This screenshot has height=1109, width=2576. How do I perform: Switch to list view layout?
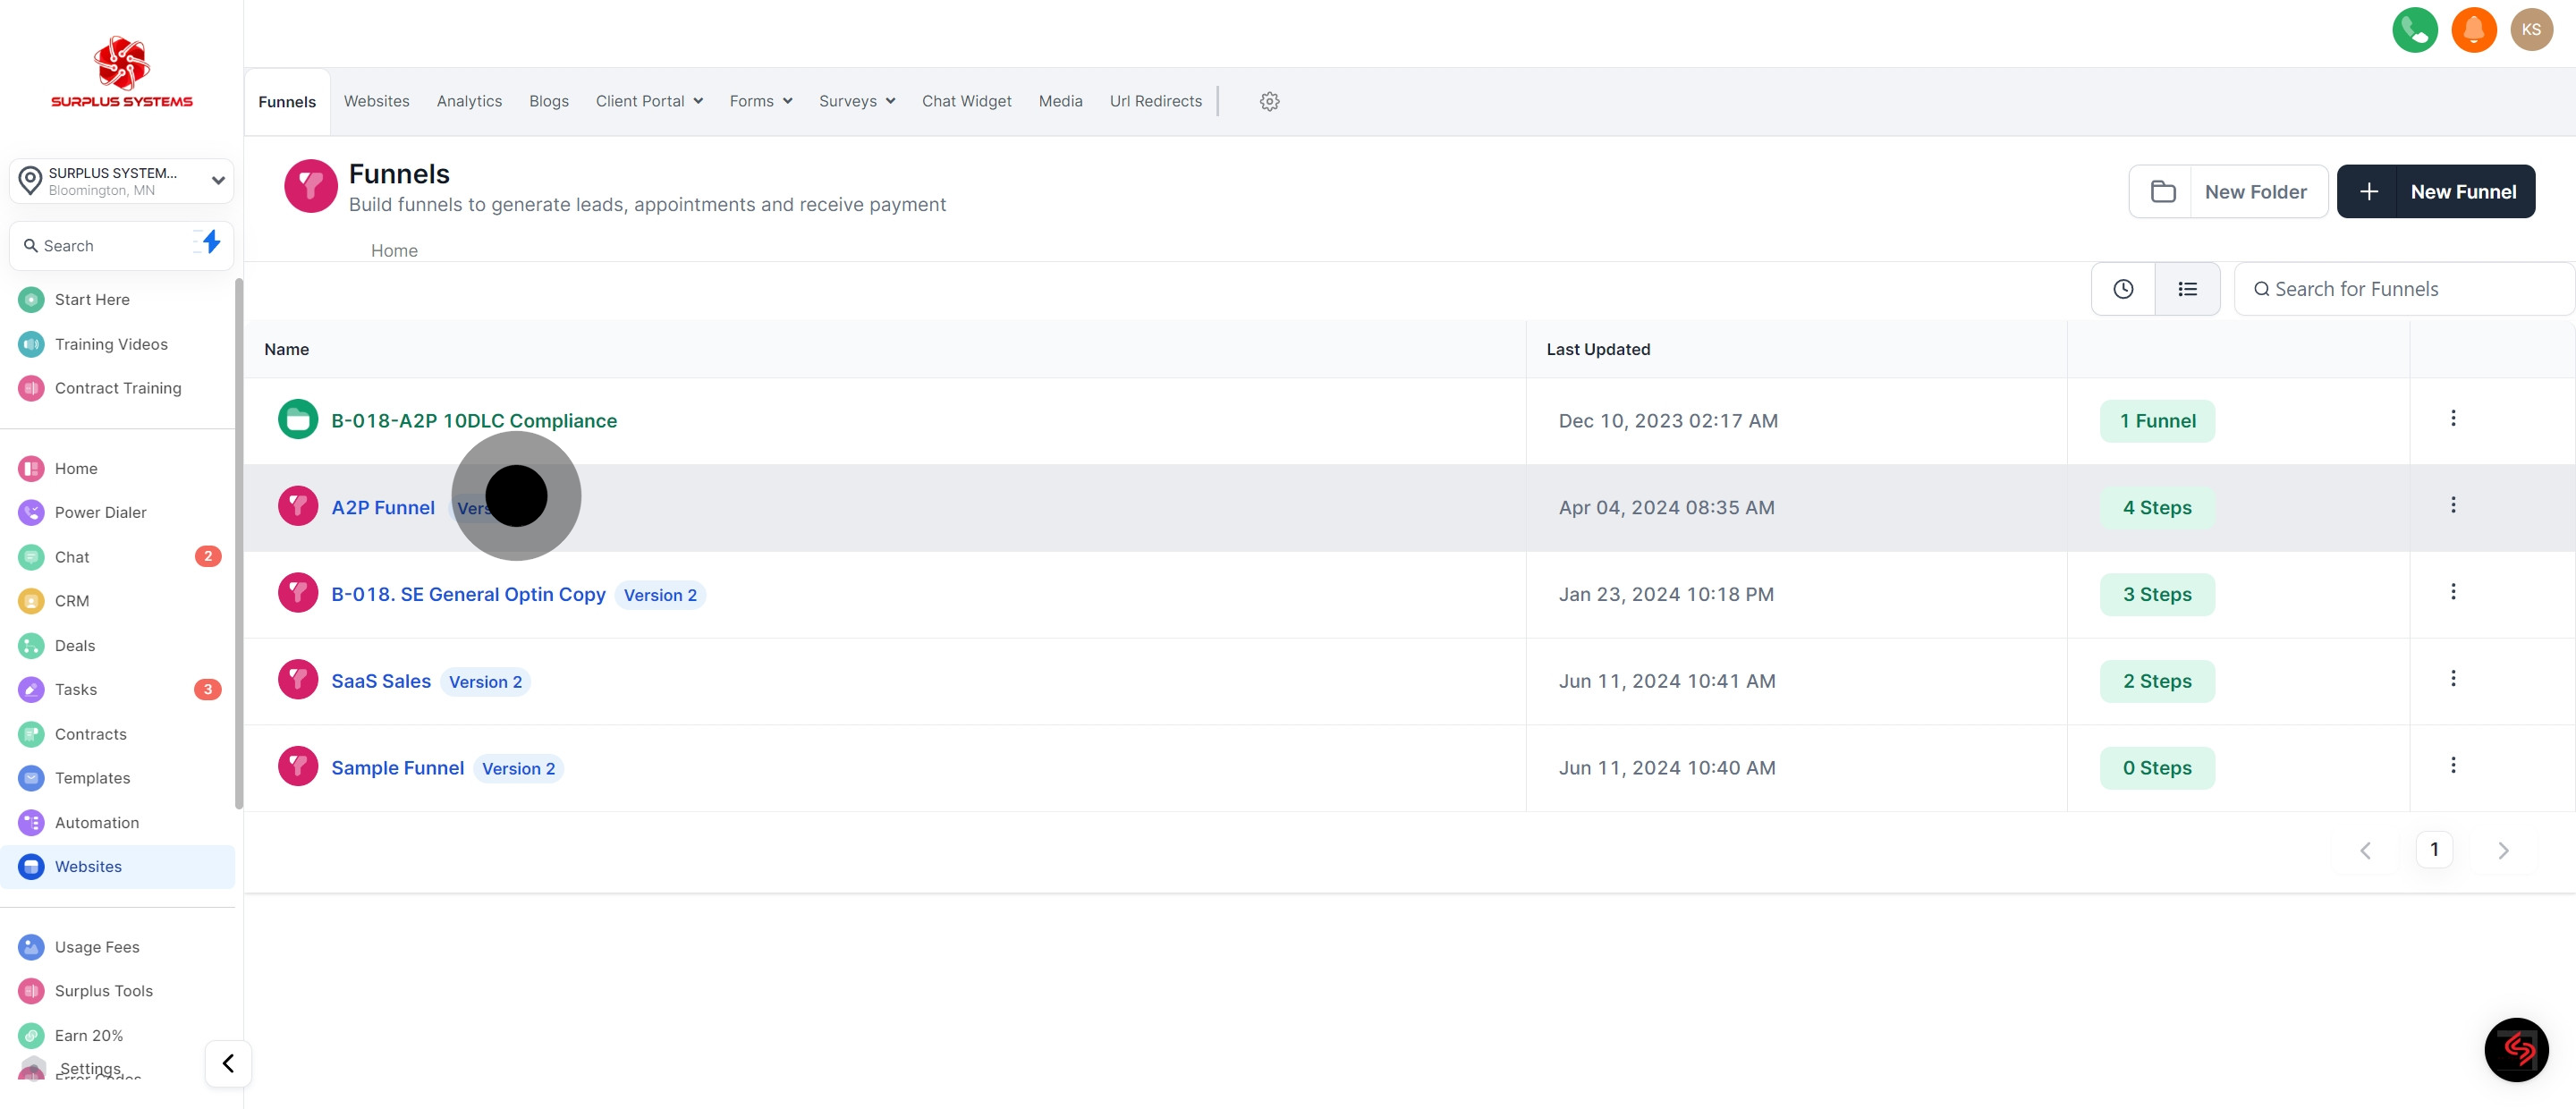(2187, 289)
